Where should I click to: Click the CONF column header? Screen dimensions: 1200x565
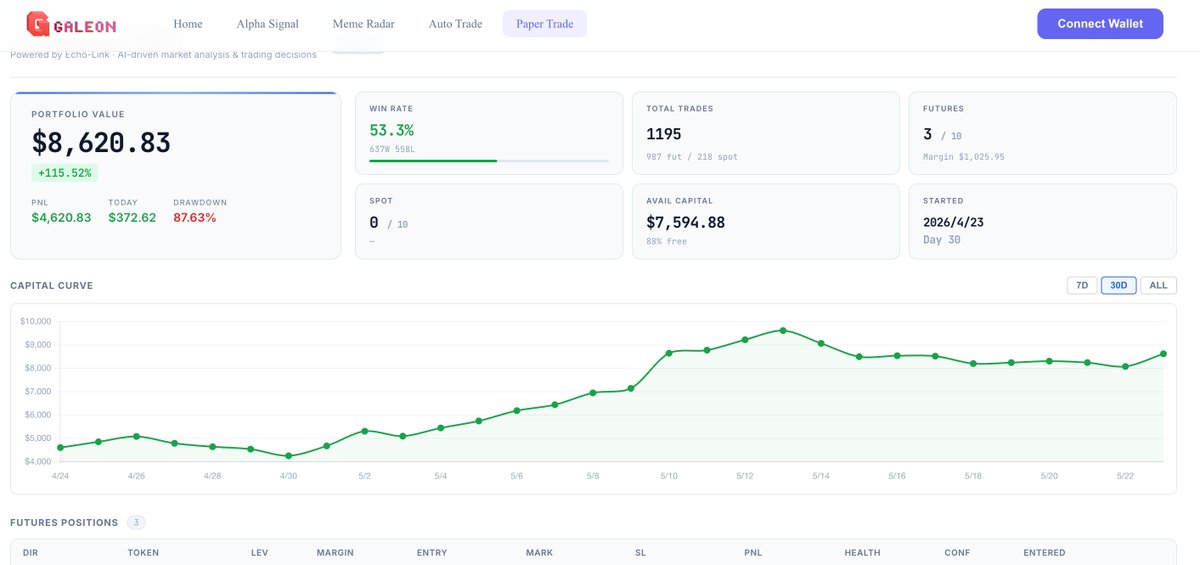[957, 553]
